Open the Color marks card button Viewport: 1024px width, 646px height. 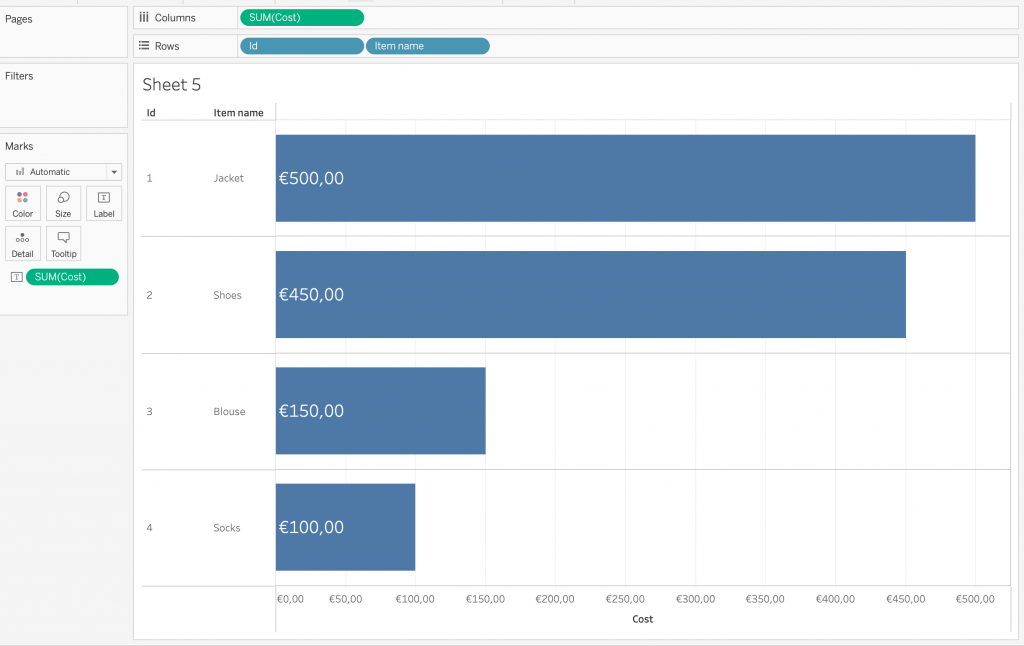(x=22, y=203)
